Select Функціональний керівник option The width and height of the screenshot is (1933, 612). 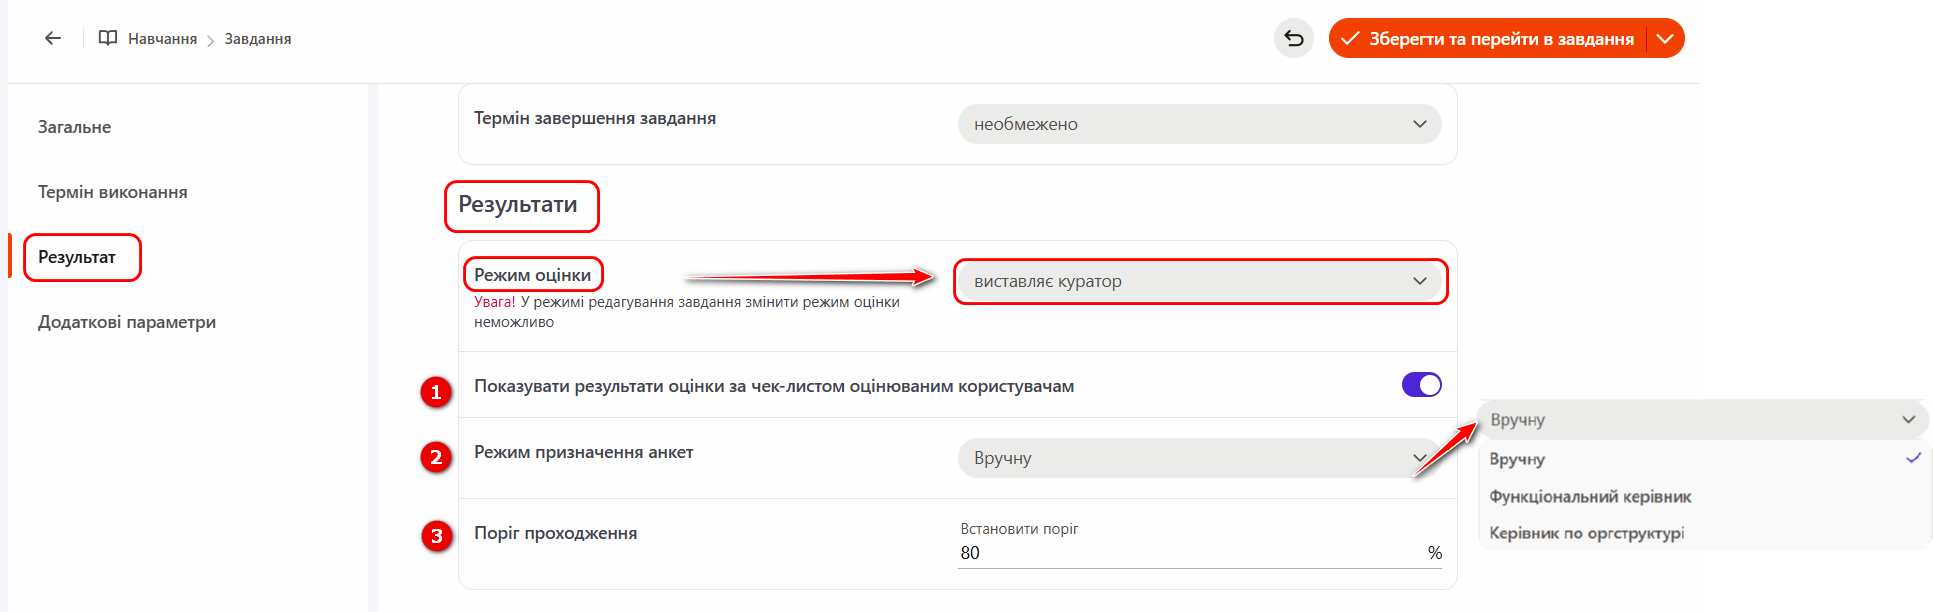pos(1590,496)
